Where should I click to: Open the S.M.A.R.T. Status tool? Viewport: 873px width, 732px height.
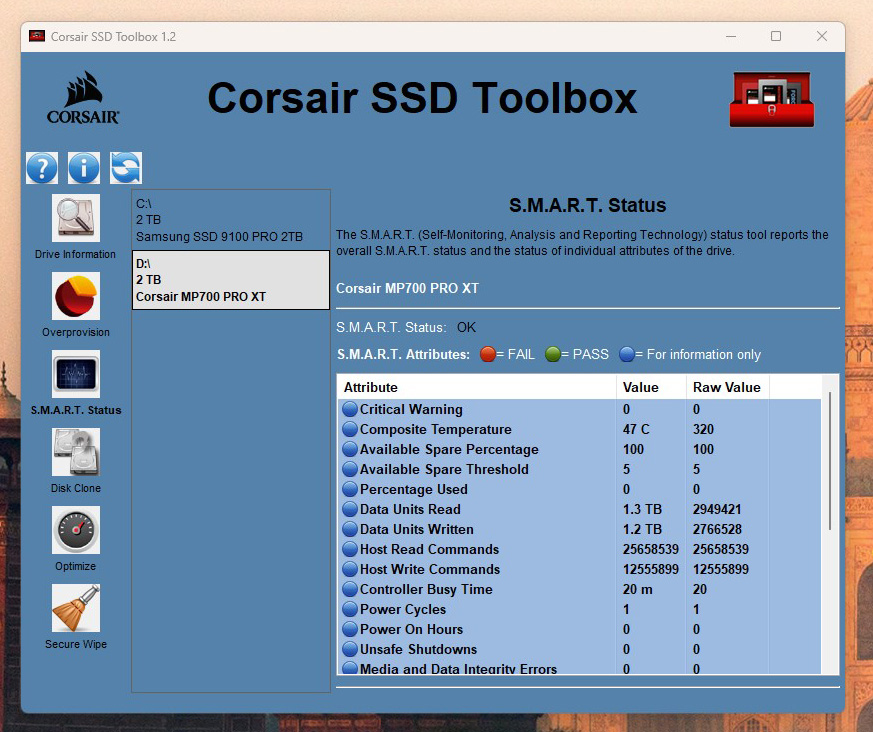coord(76,374)
